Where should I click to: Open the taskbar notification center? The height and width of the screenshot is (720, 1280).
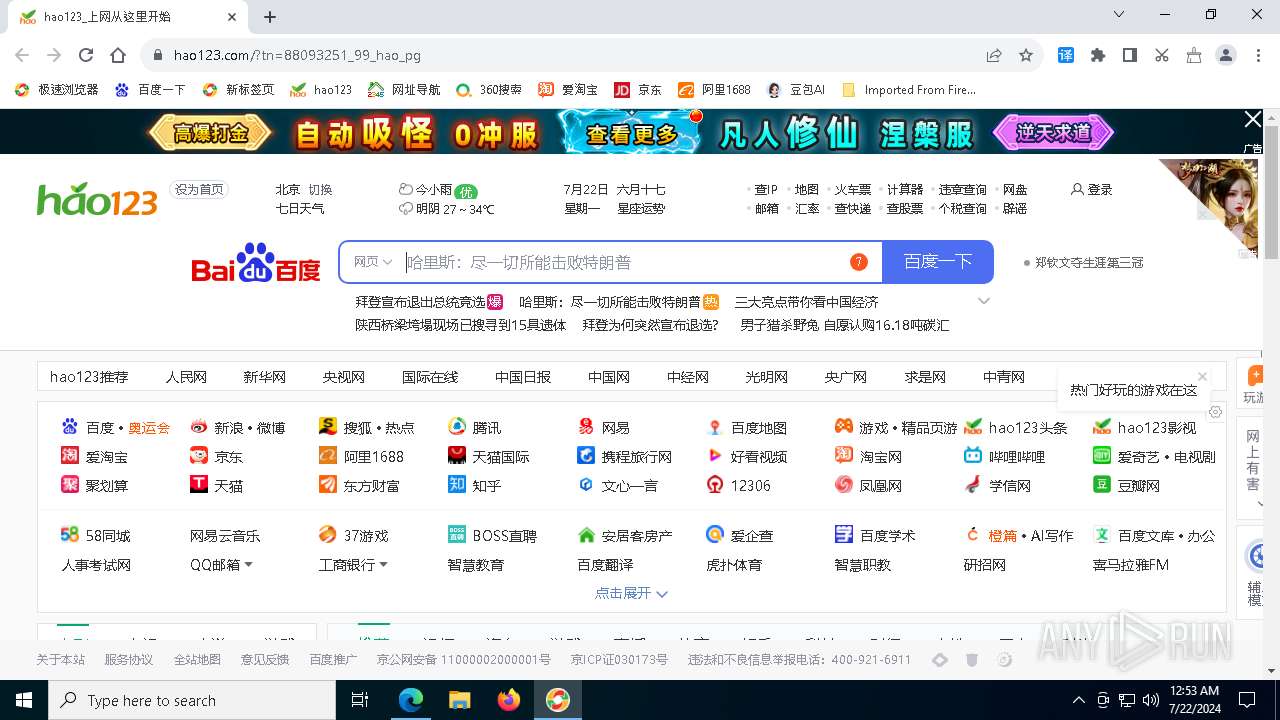[1247, 700]
